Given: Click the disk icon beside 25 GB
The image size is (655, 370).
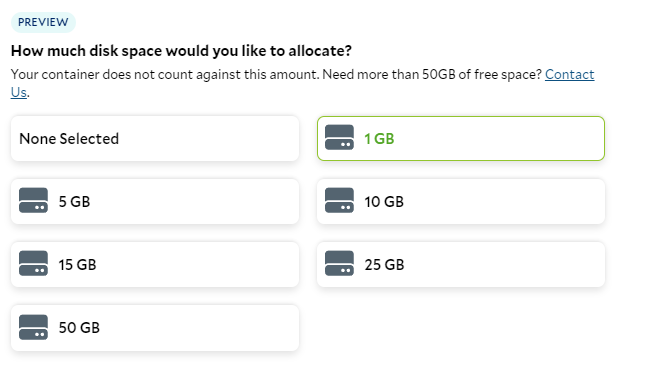Looking at the screenshot, I should coord(339,264).
